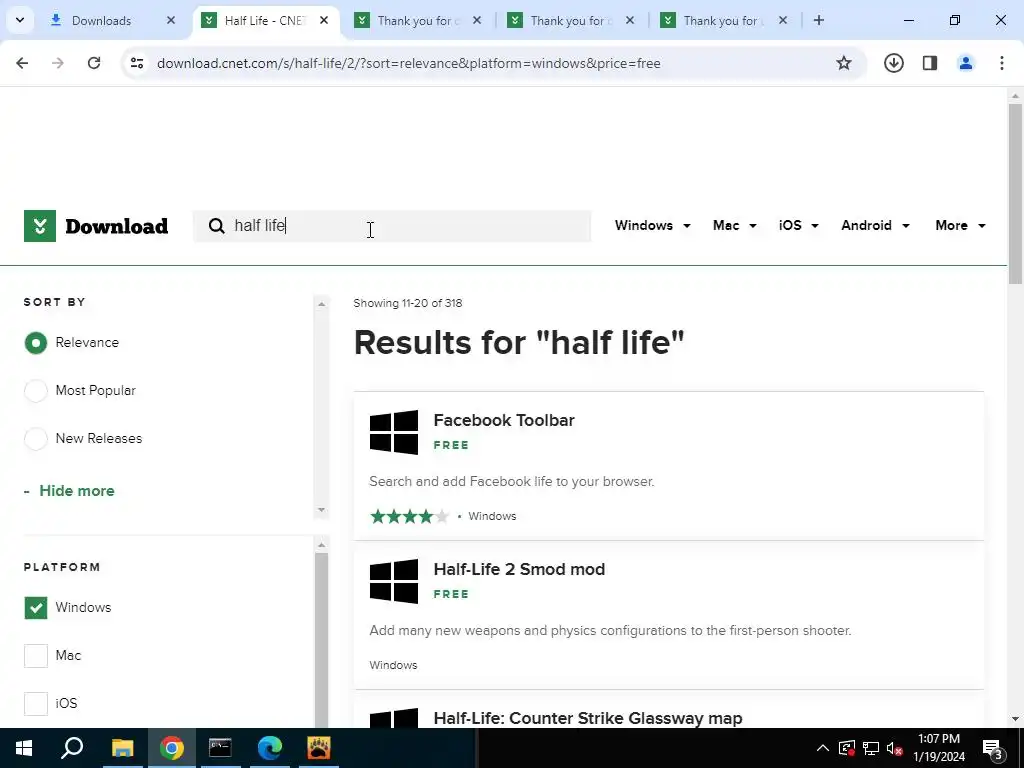Click the network tray icon
Image resolution: width=1024 pixels, height=768 pixels.
point(871,748)
